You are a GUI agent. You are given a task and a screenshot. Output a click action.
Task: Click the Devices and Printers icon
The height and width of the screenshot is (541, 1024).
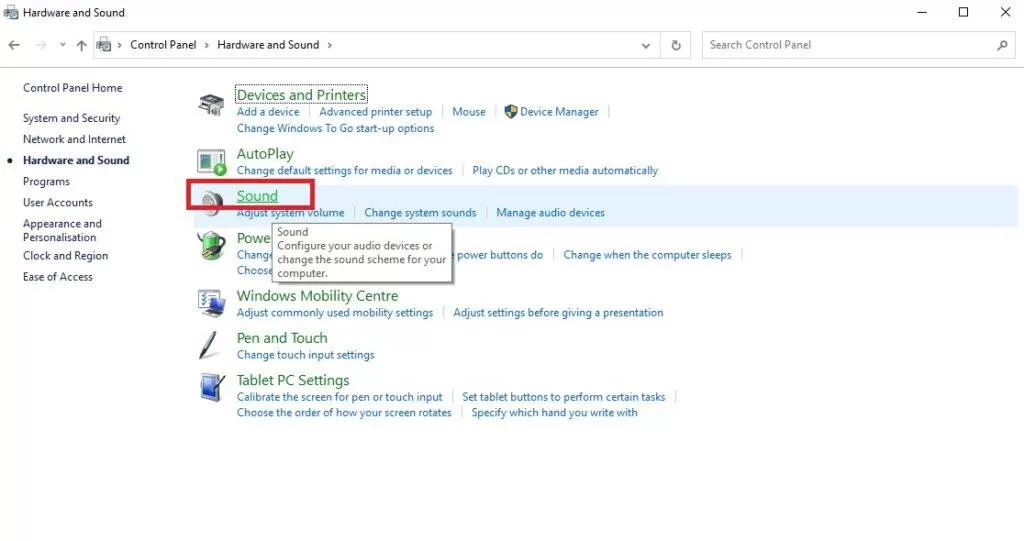click(x=212, y=105)
